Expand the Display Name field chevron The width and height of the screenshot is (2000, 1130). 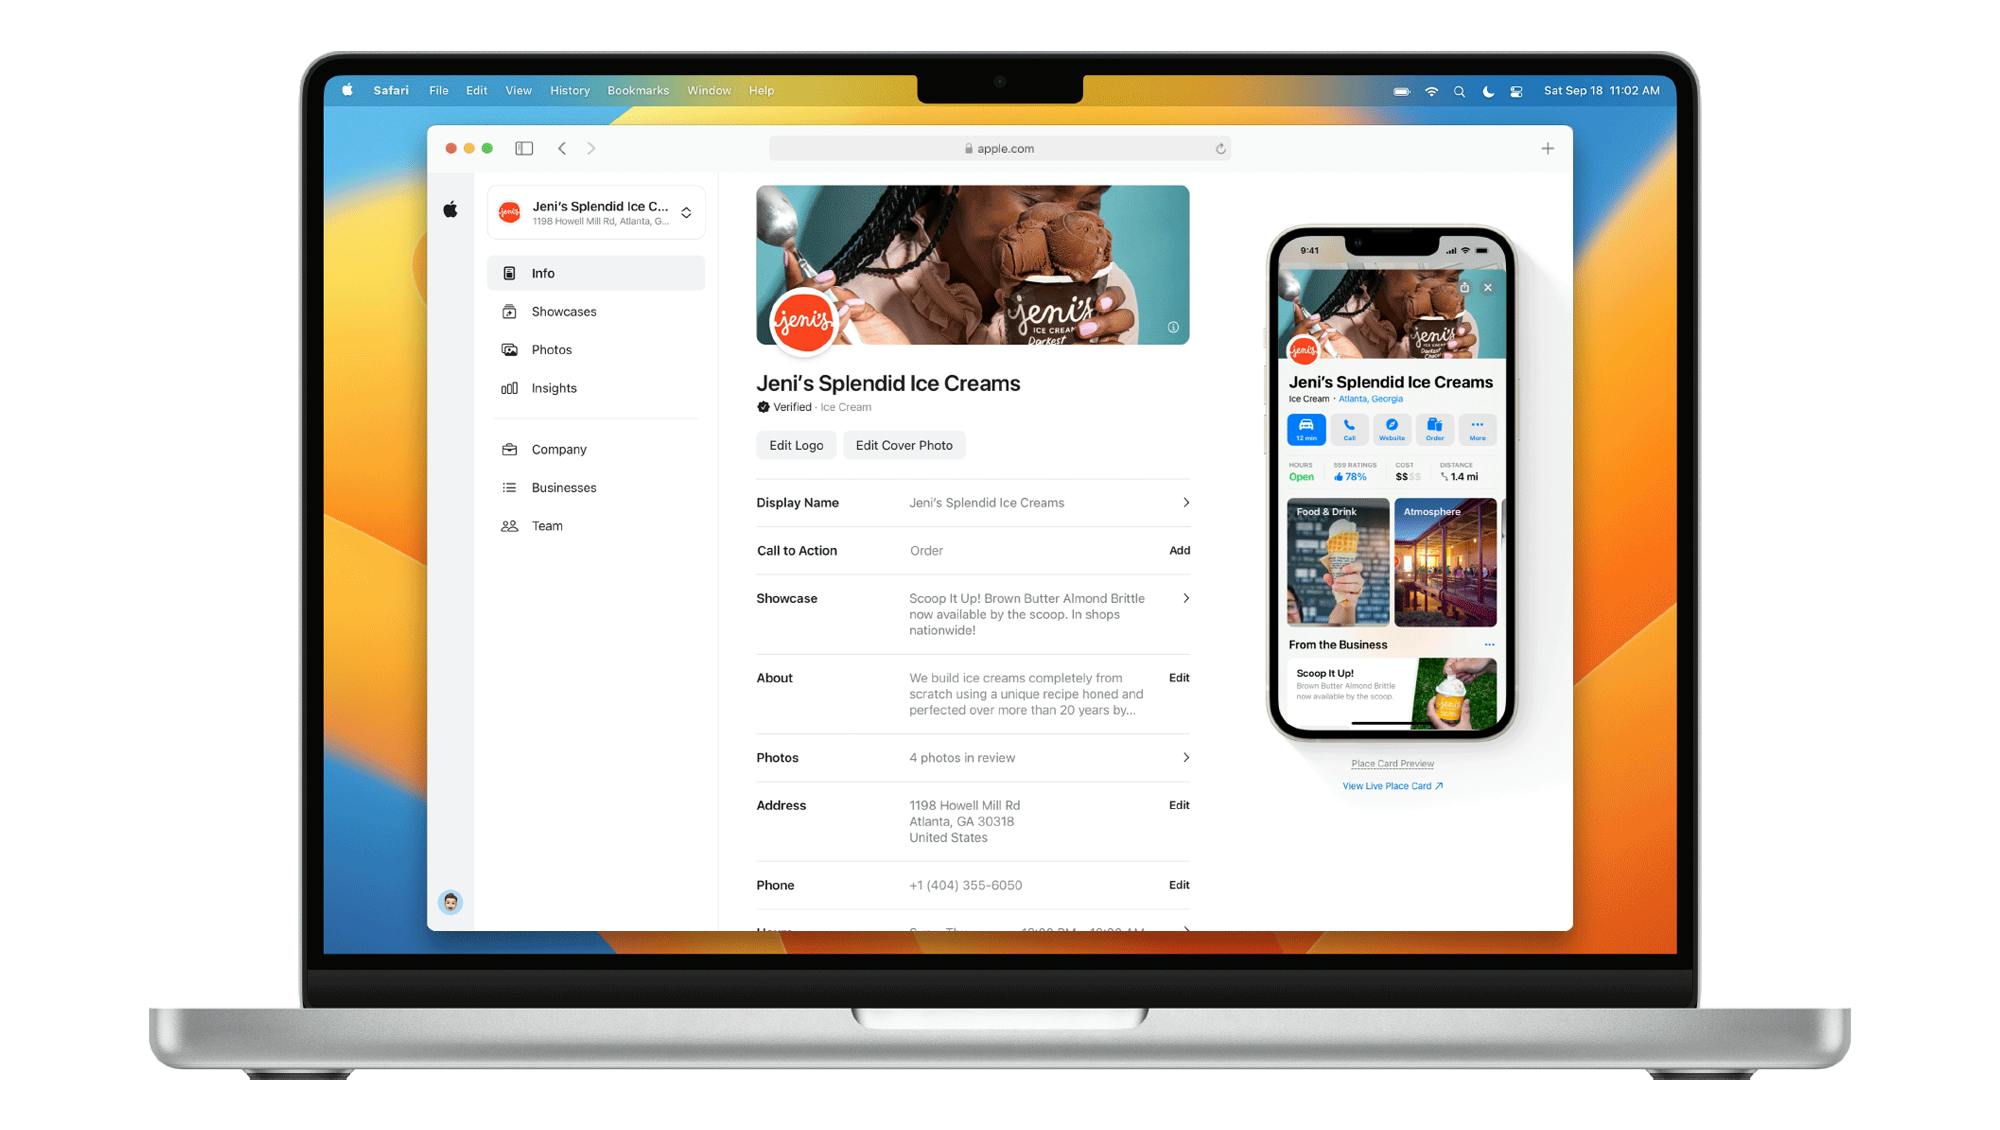[x=1184, y=503]
